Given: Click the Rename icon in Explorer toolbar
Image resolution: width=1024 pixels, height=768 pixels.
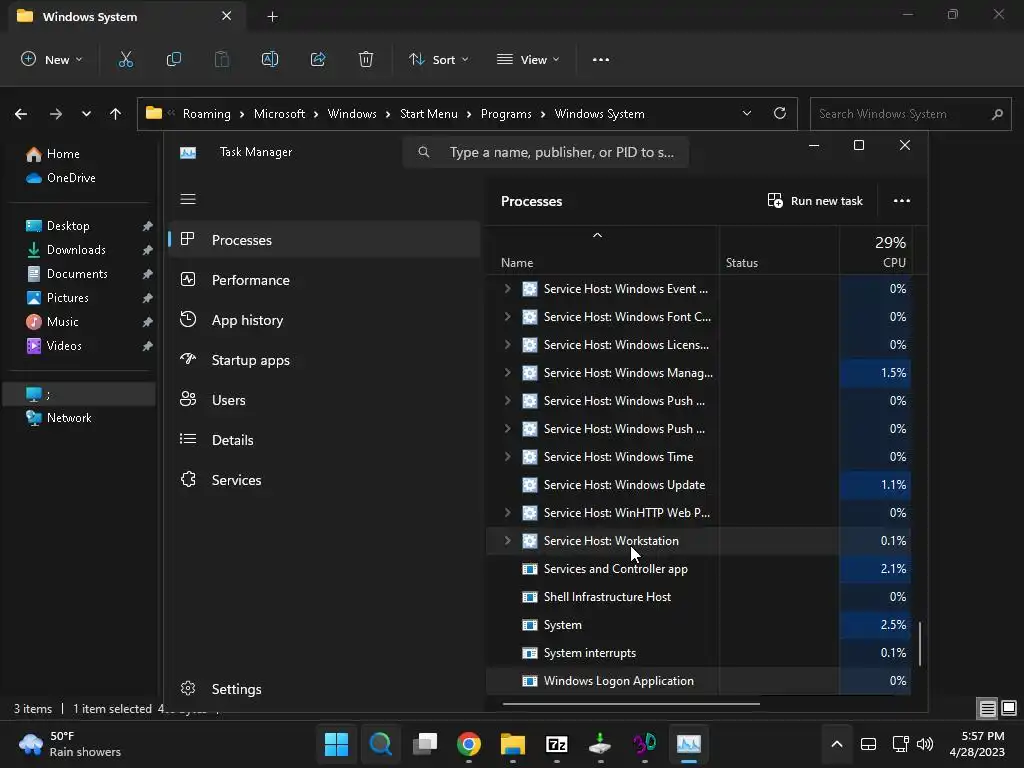Looking at the screenshot, I should tap(270, 59).
